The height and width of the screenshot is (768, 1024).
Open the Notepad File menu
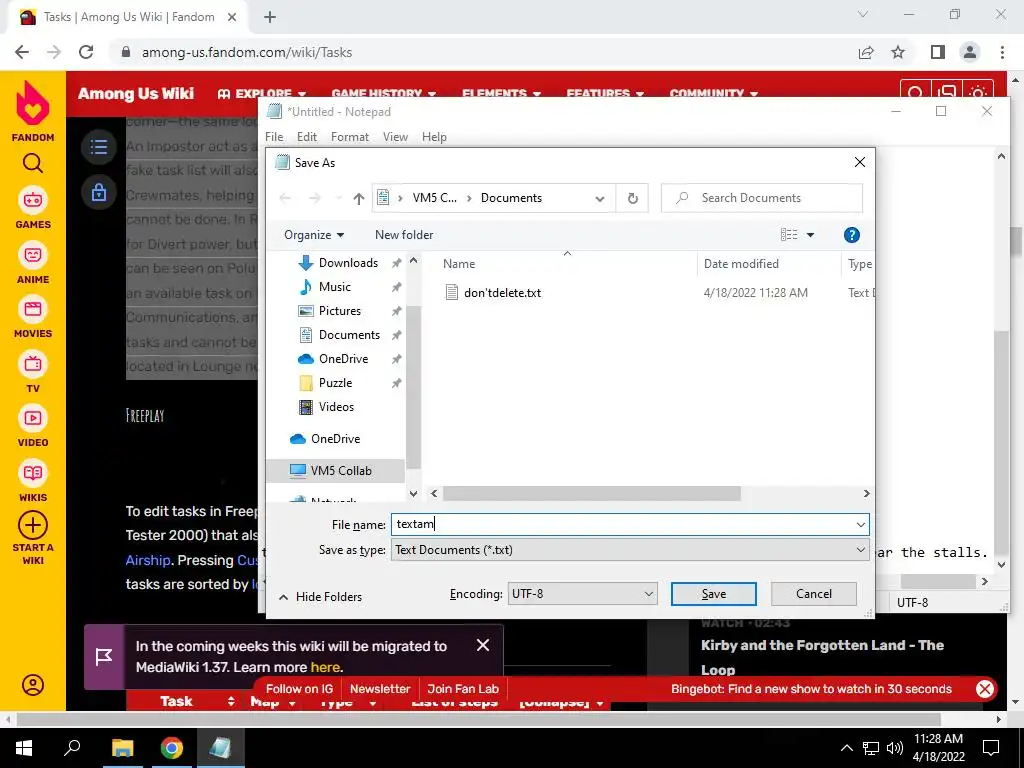274,136
